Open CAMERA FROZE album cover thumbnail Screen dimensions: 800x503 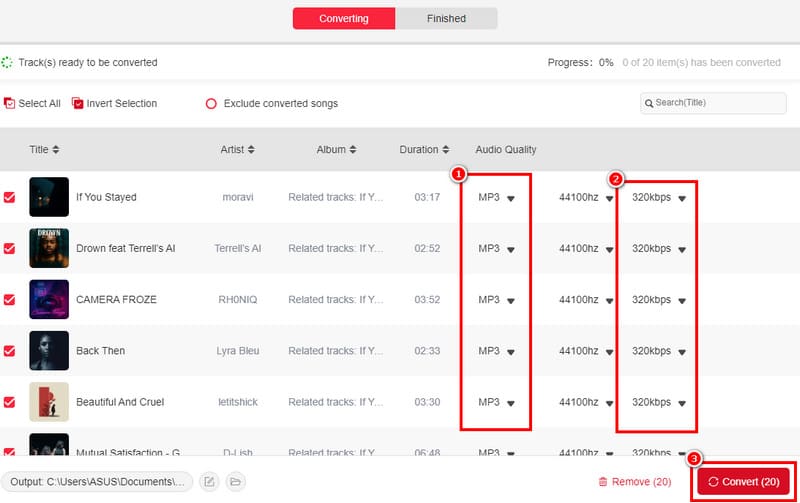coord(49,299)
